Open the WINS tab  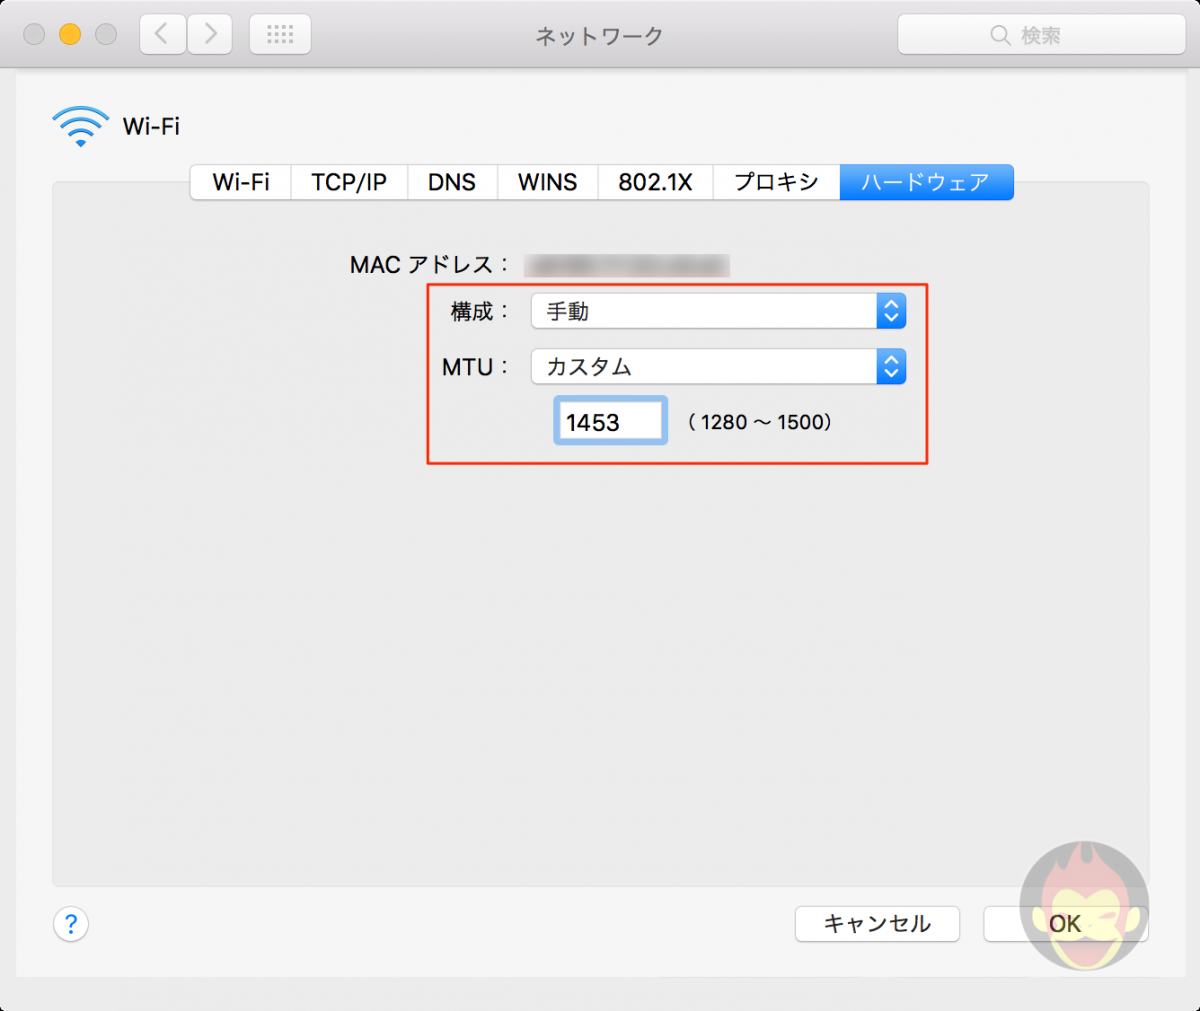(547, 182)
